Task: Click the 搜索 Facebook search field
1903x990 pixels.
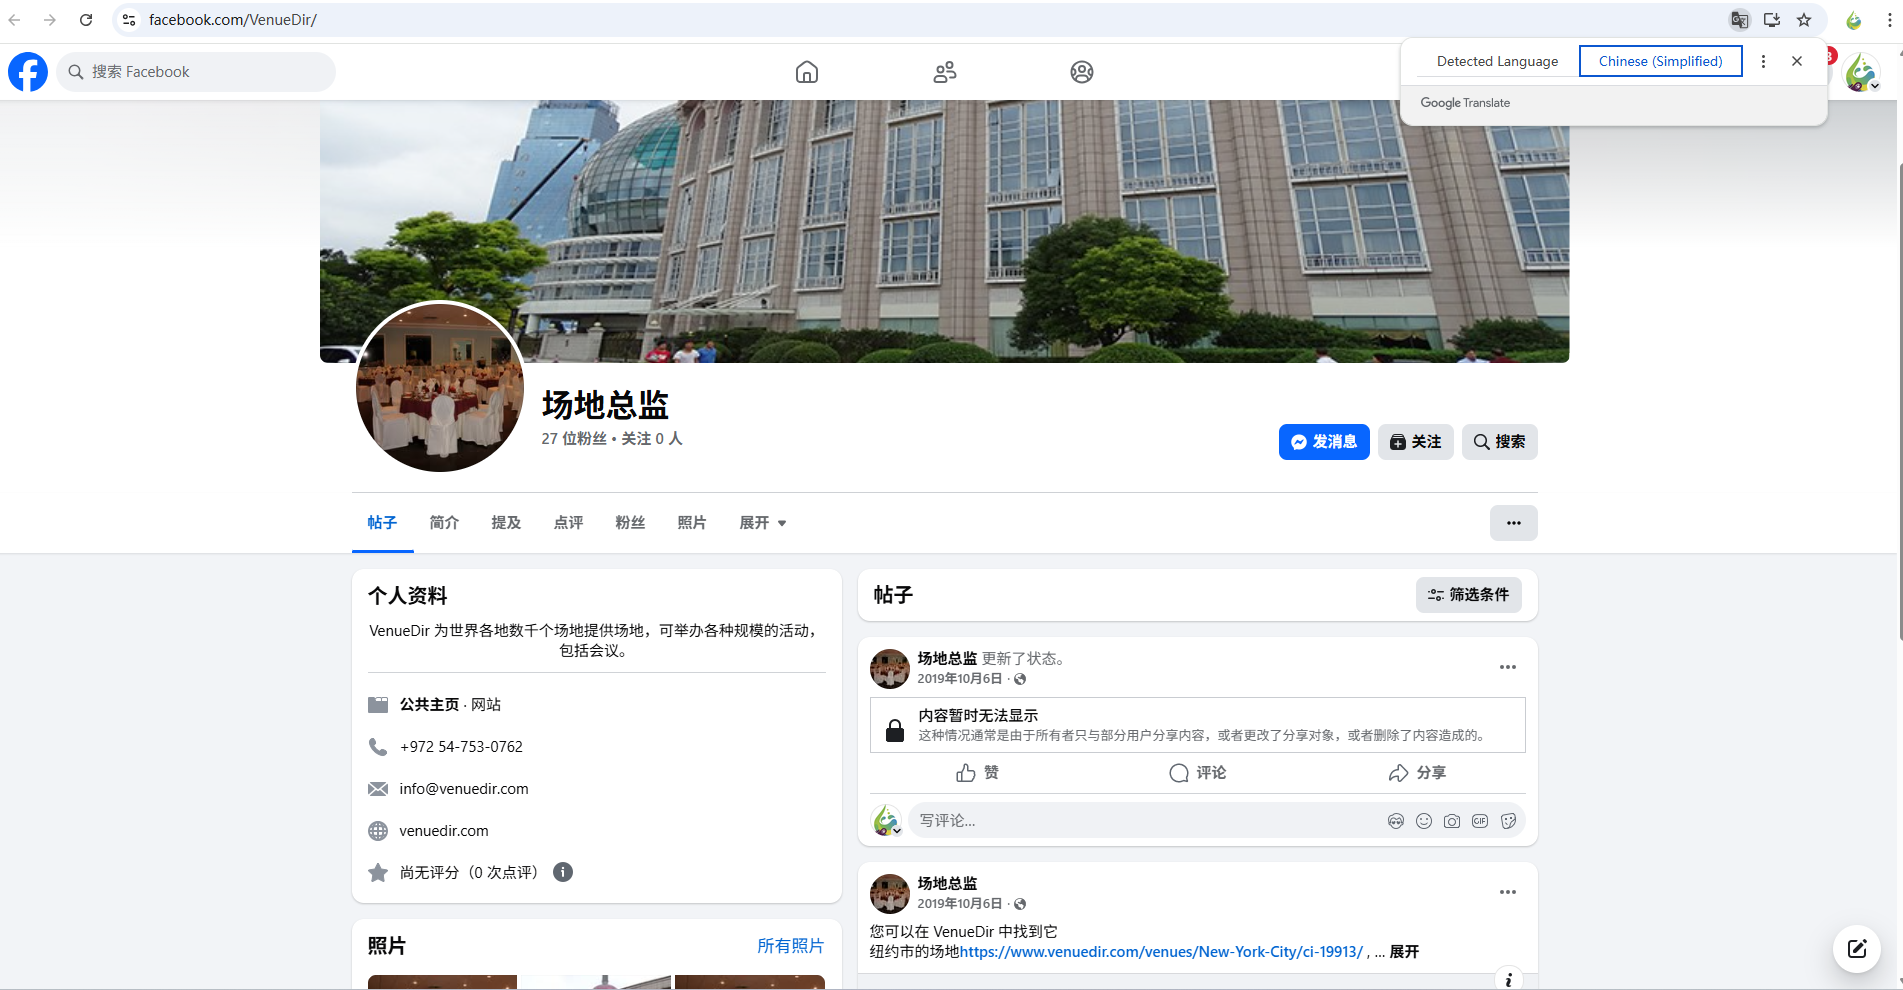Action: click(197, 72)
